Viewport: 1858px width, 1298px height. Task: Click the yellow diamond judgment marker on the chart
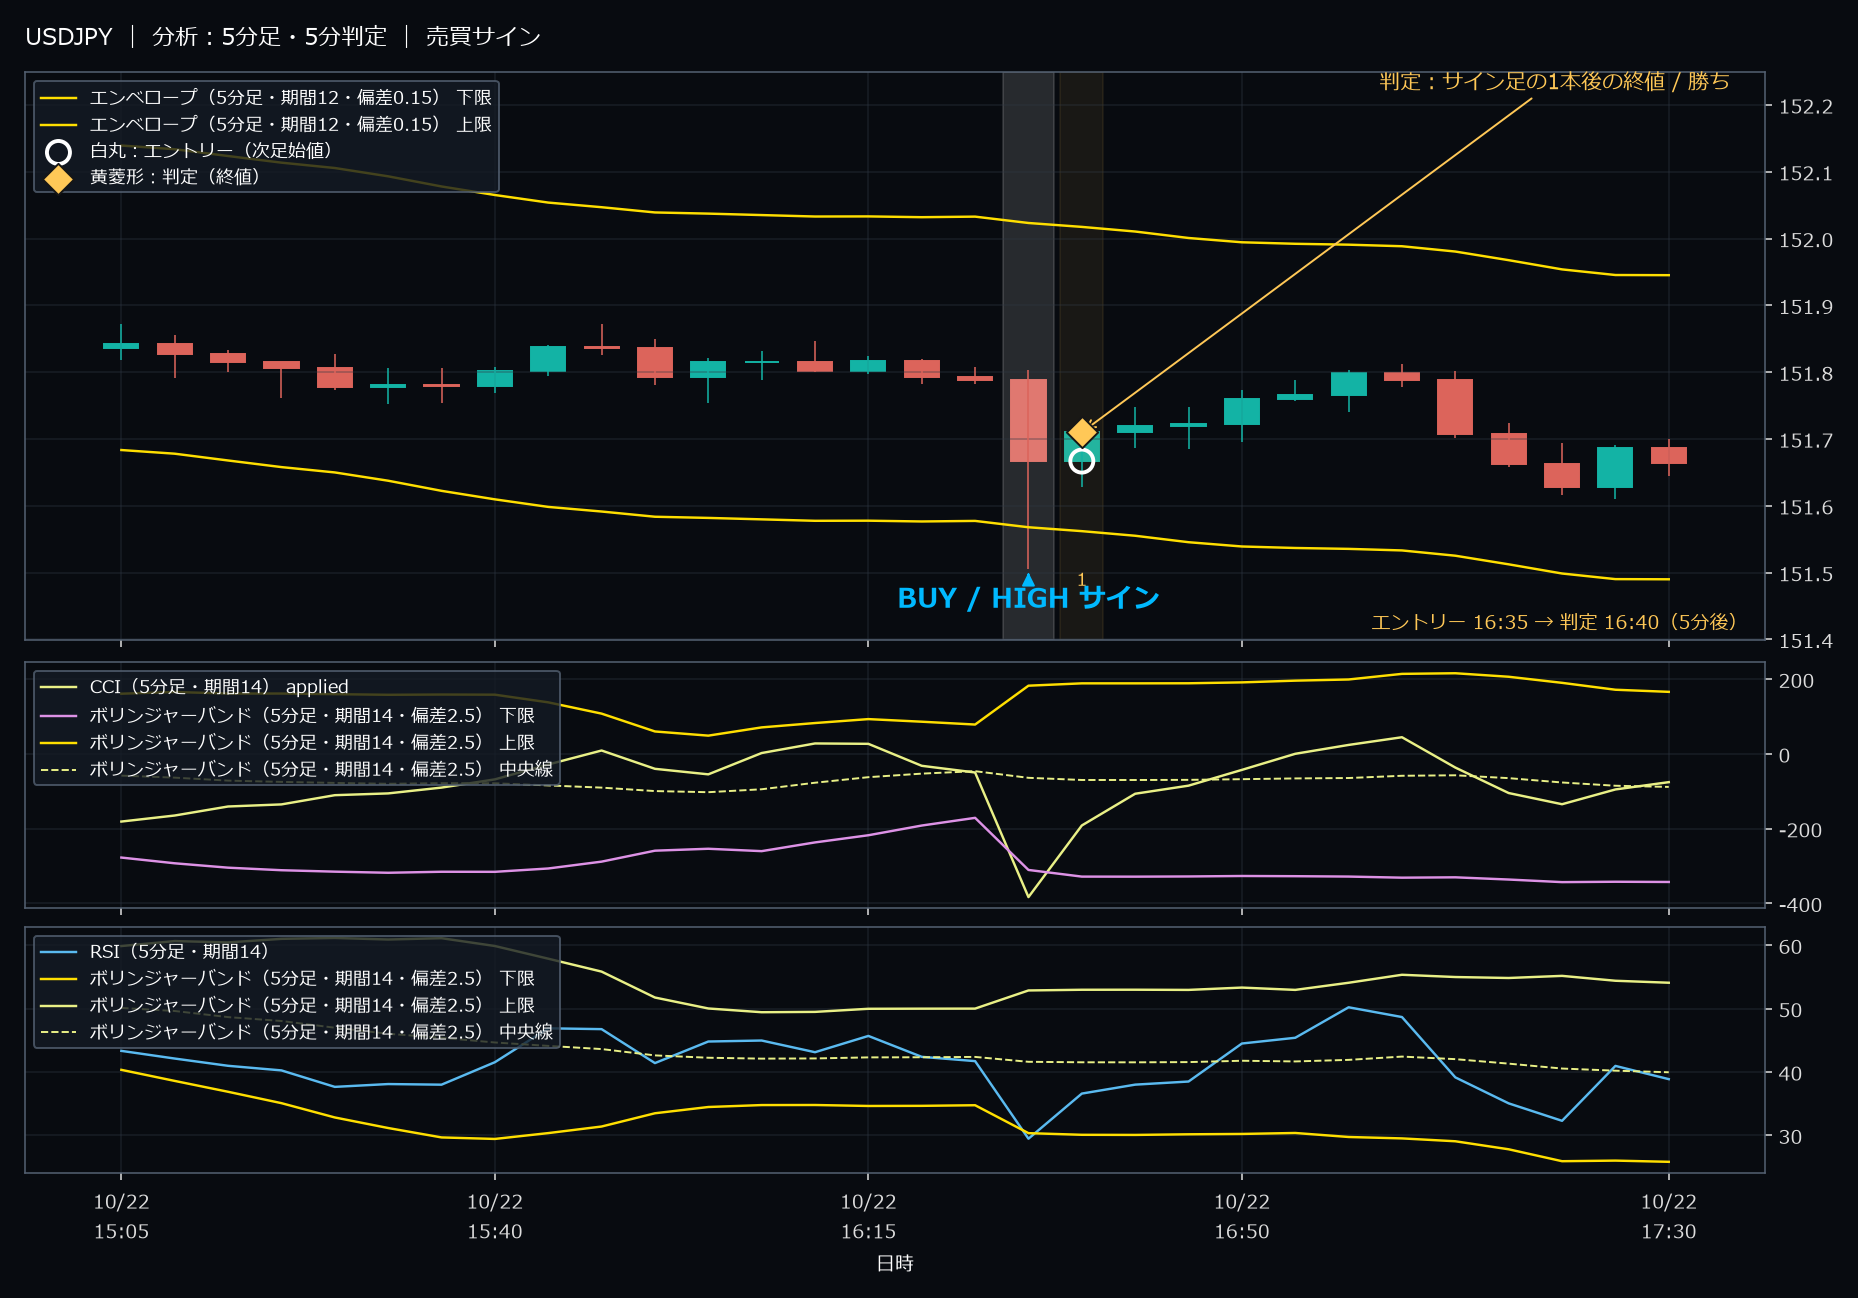coord(1082,432)
